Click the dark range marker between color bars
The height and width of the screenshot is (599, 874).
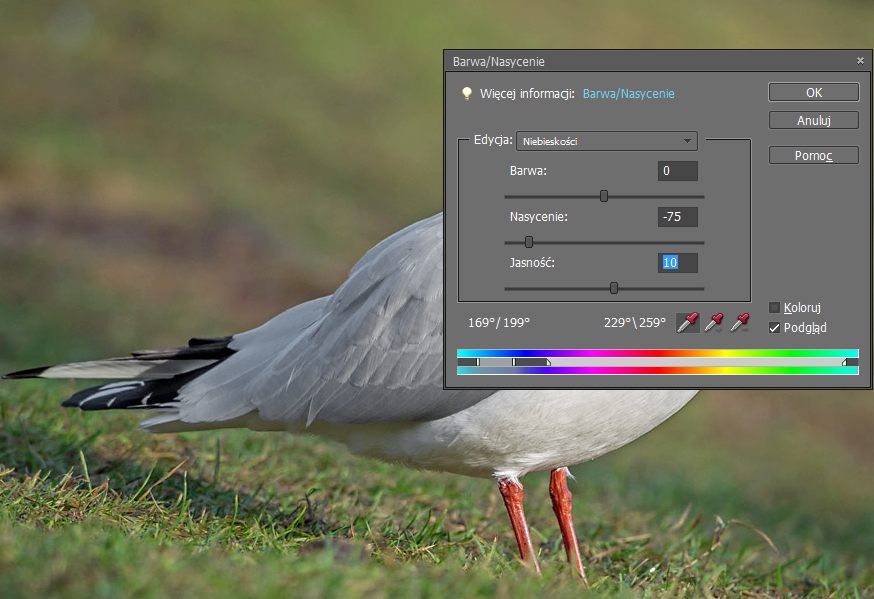pos(531,362)
